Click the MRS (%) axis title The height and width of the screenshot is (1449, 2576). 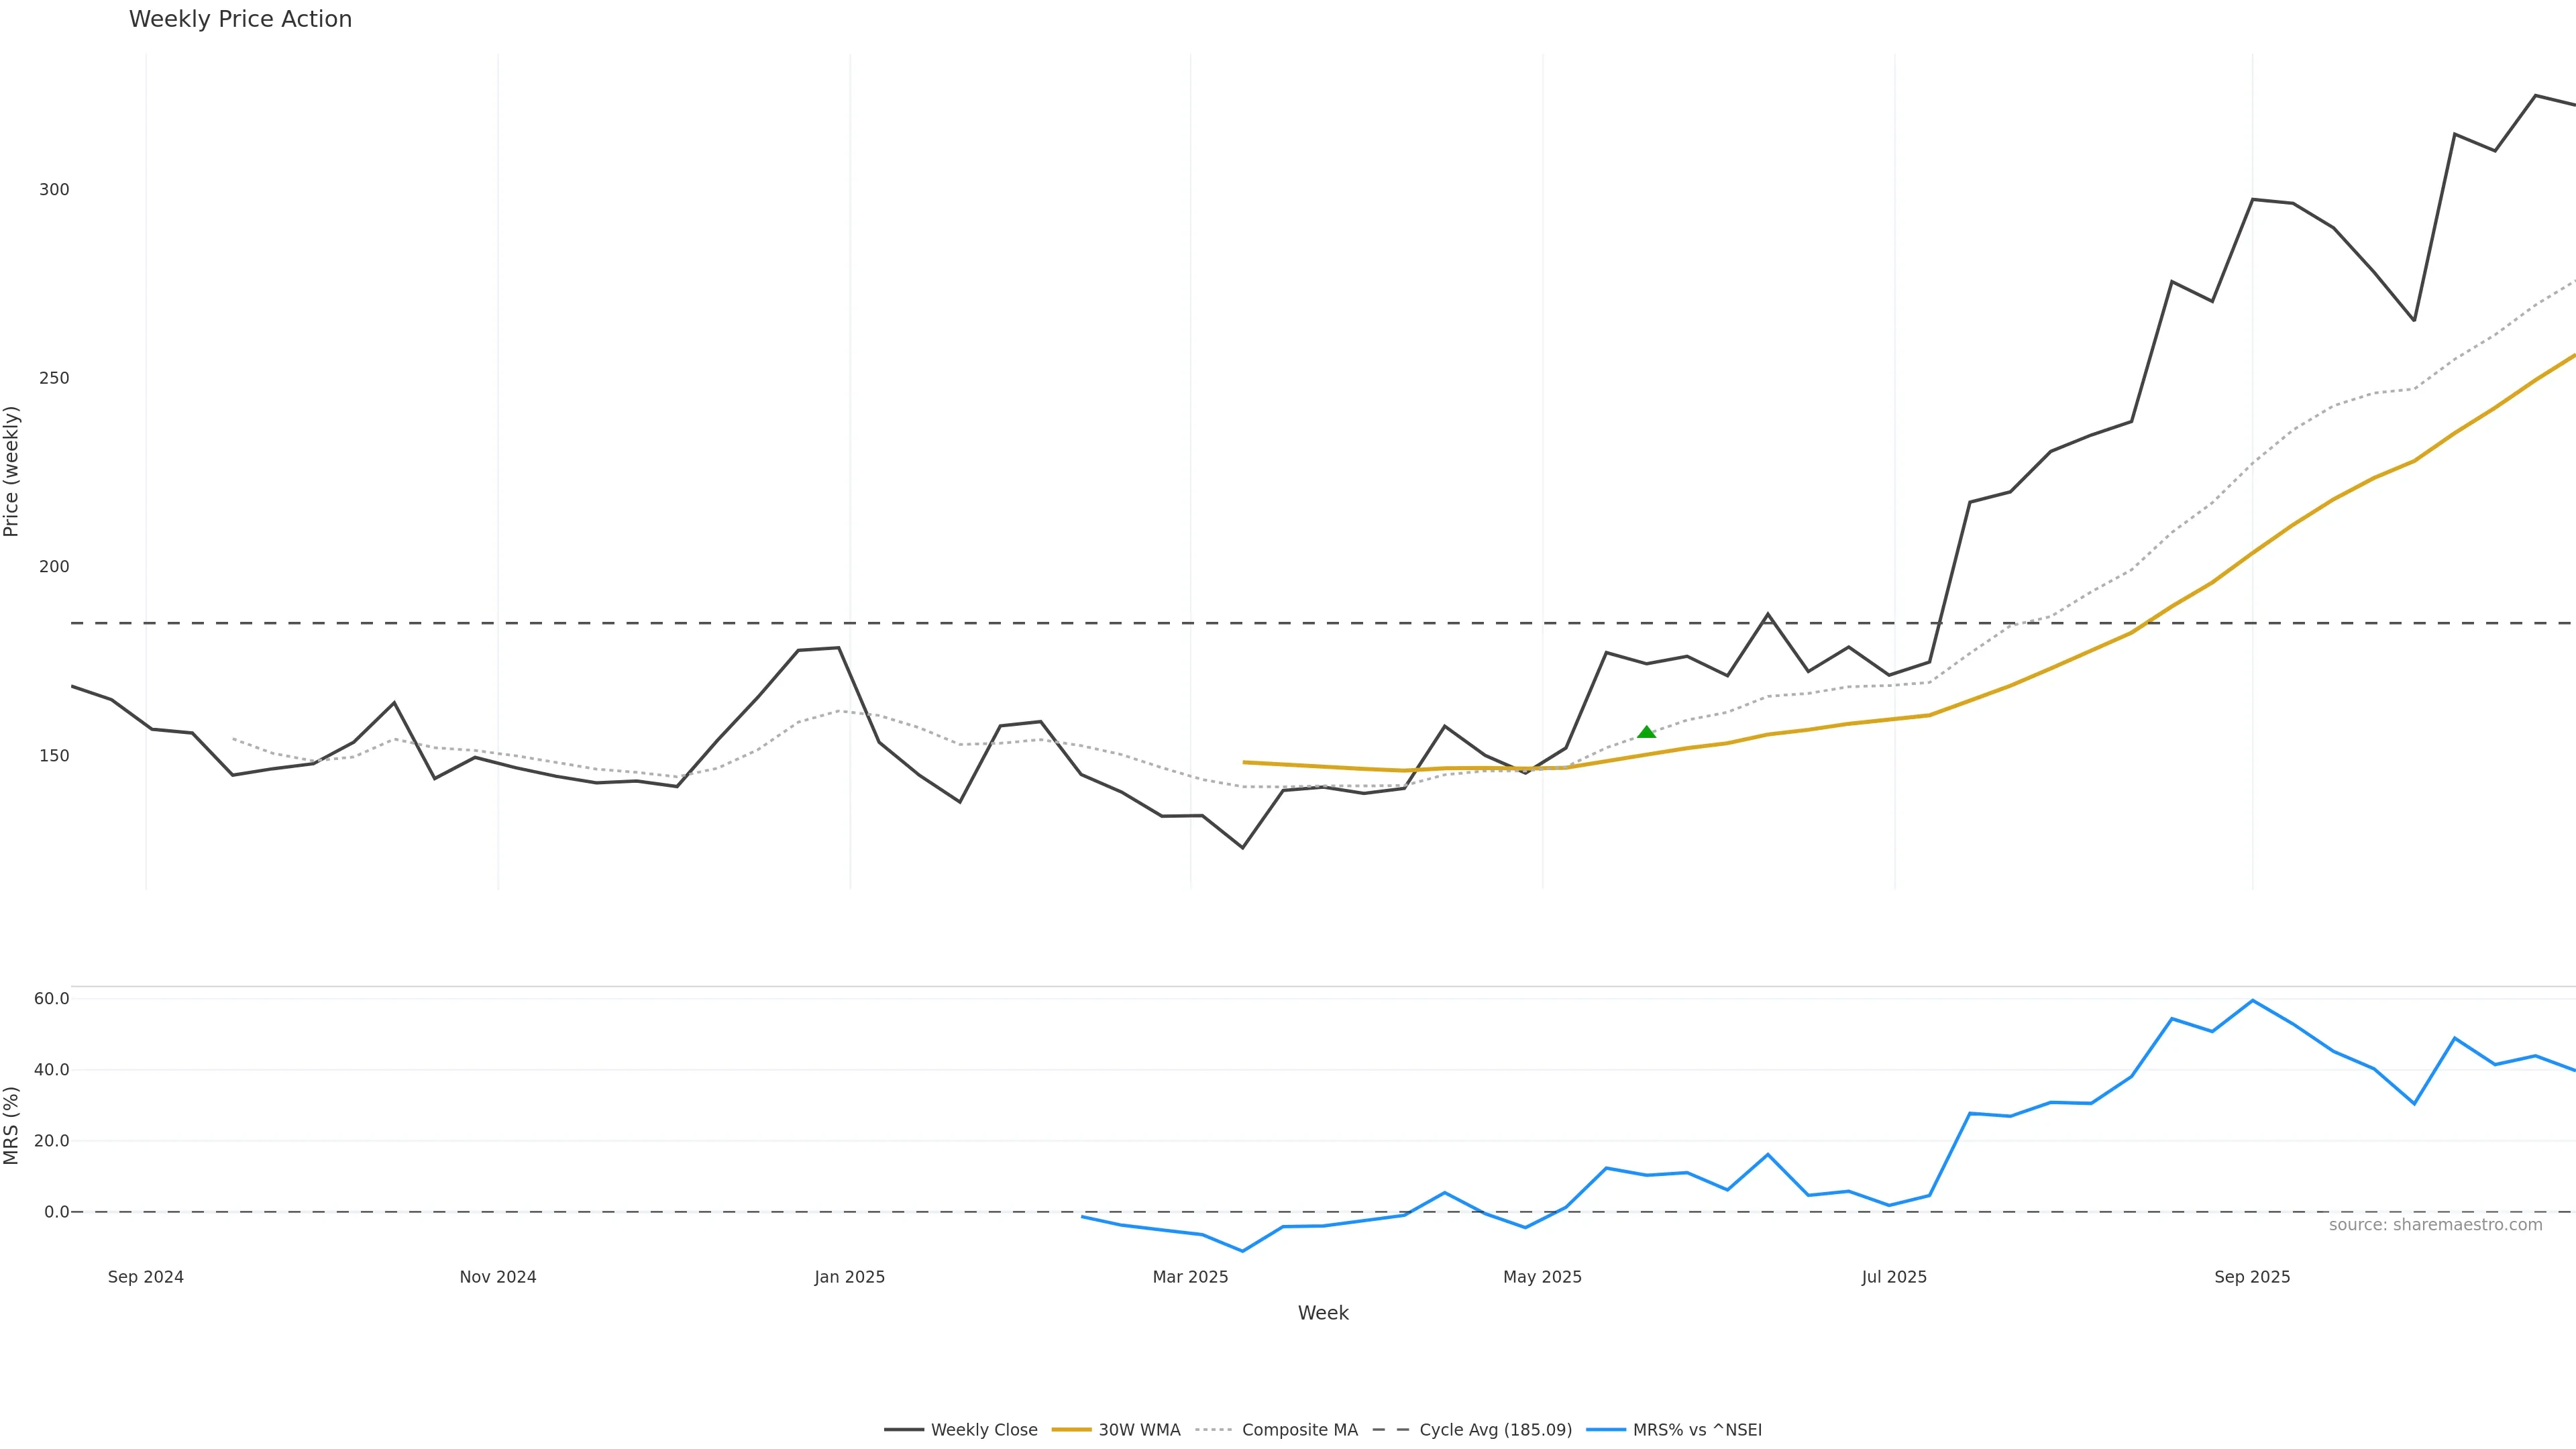tap(12, 1125)
